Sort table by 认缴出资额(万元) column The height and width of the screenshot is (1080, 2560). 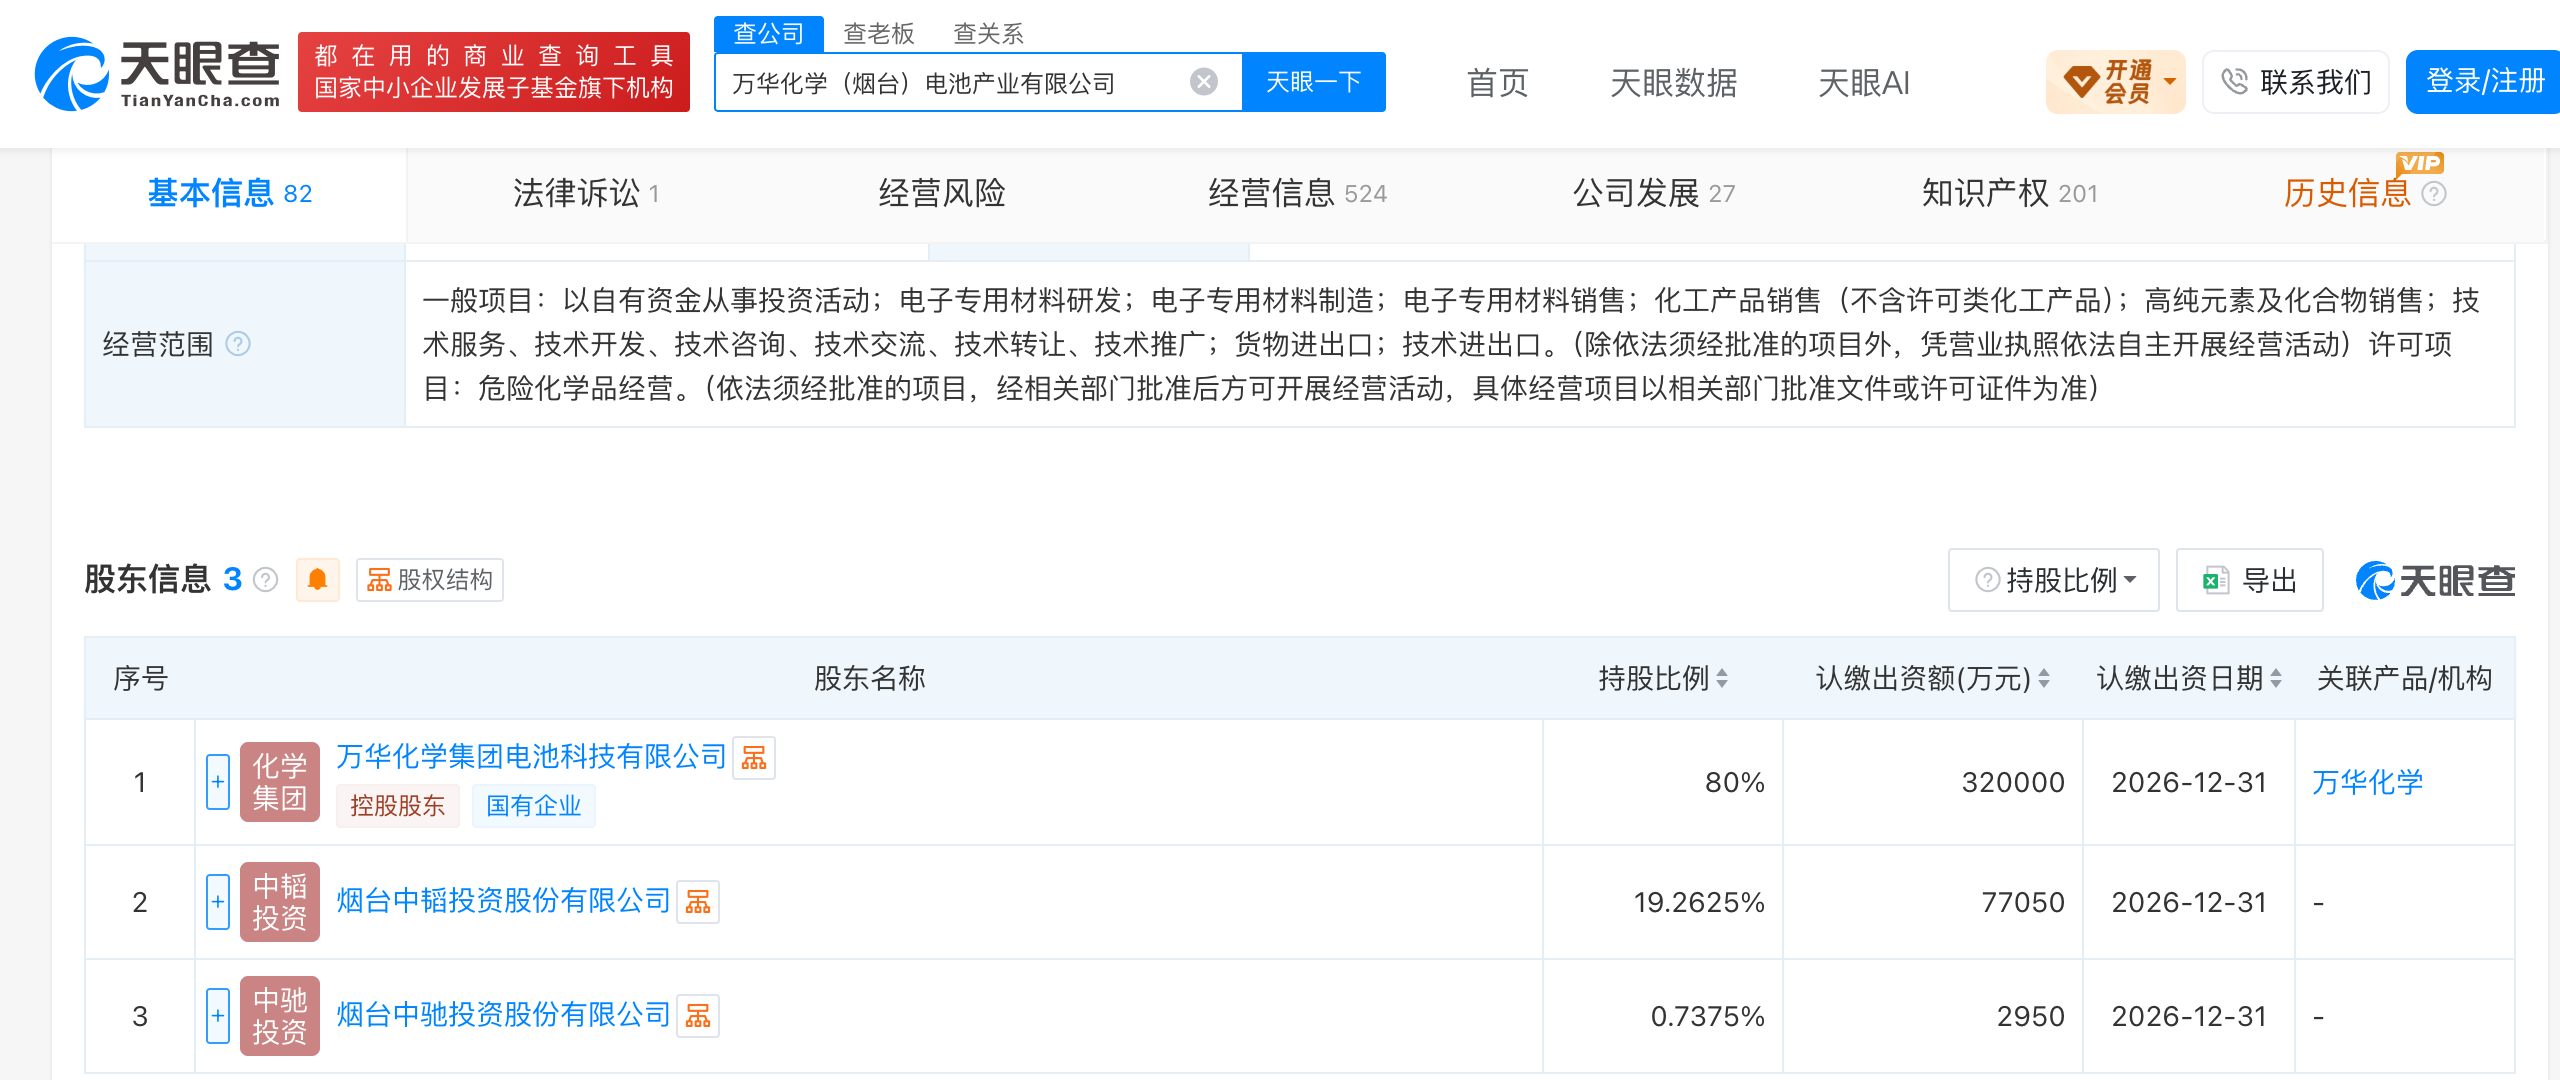pos(2044,679)
